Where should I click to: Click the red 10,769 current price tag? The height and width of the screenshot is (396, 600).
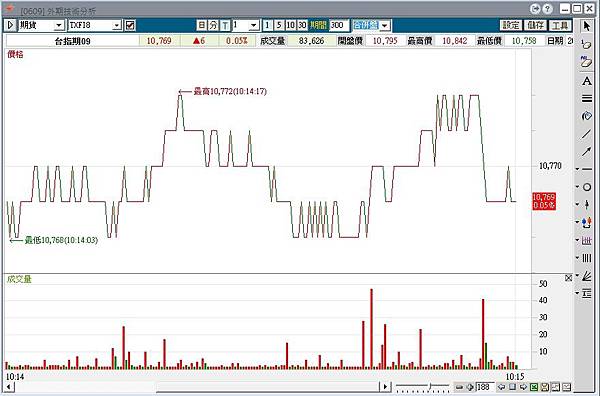coord(544,201)
